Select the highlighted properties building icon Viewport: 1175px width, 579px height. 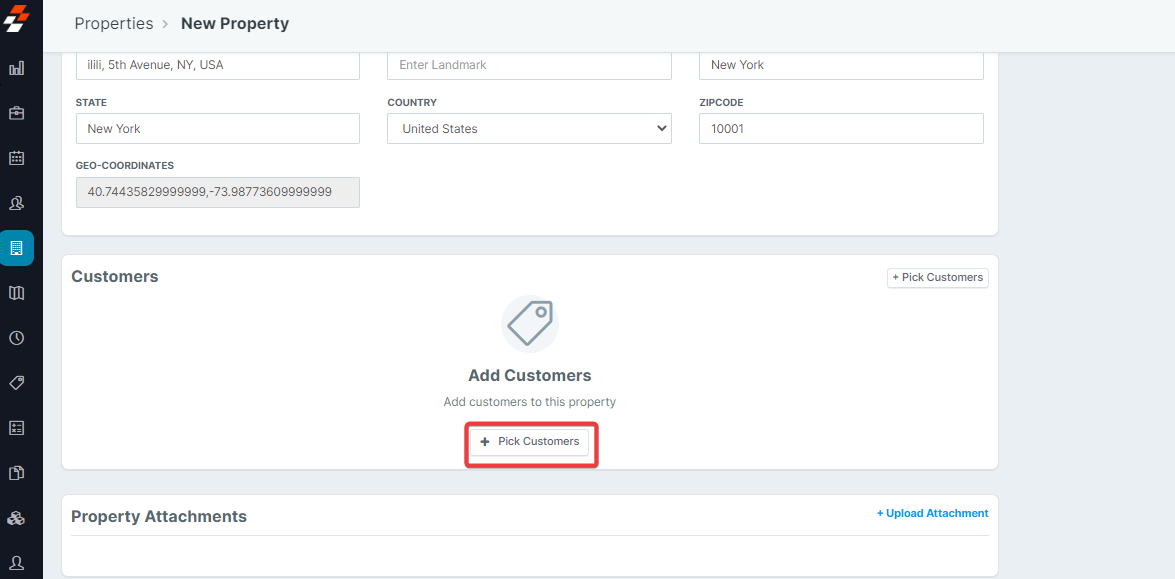coord(17,248)
